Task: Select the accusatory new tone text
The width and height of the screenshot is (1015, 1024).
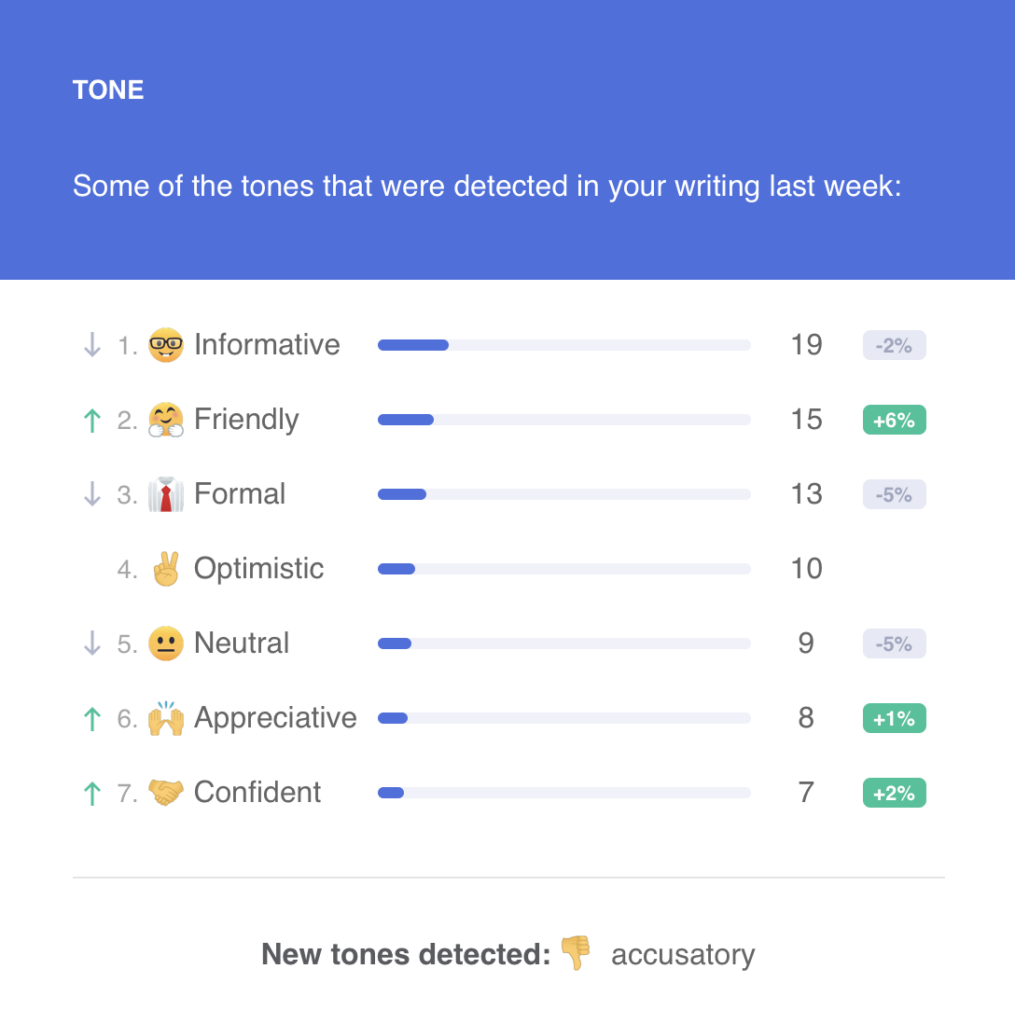Action: (x=683, y=955)
